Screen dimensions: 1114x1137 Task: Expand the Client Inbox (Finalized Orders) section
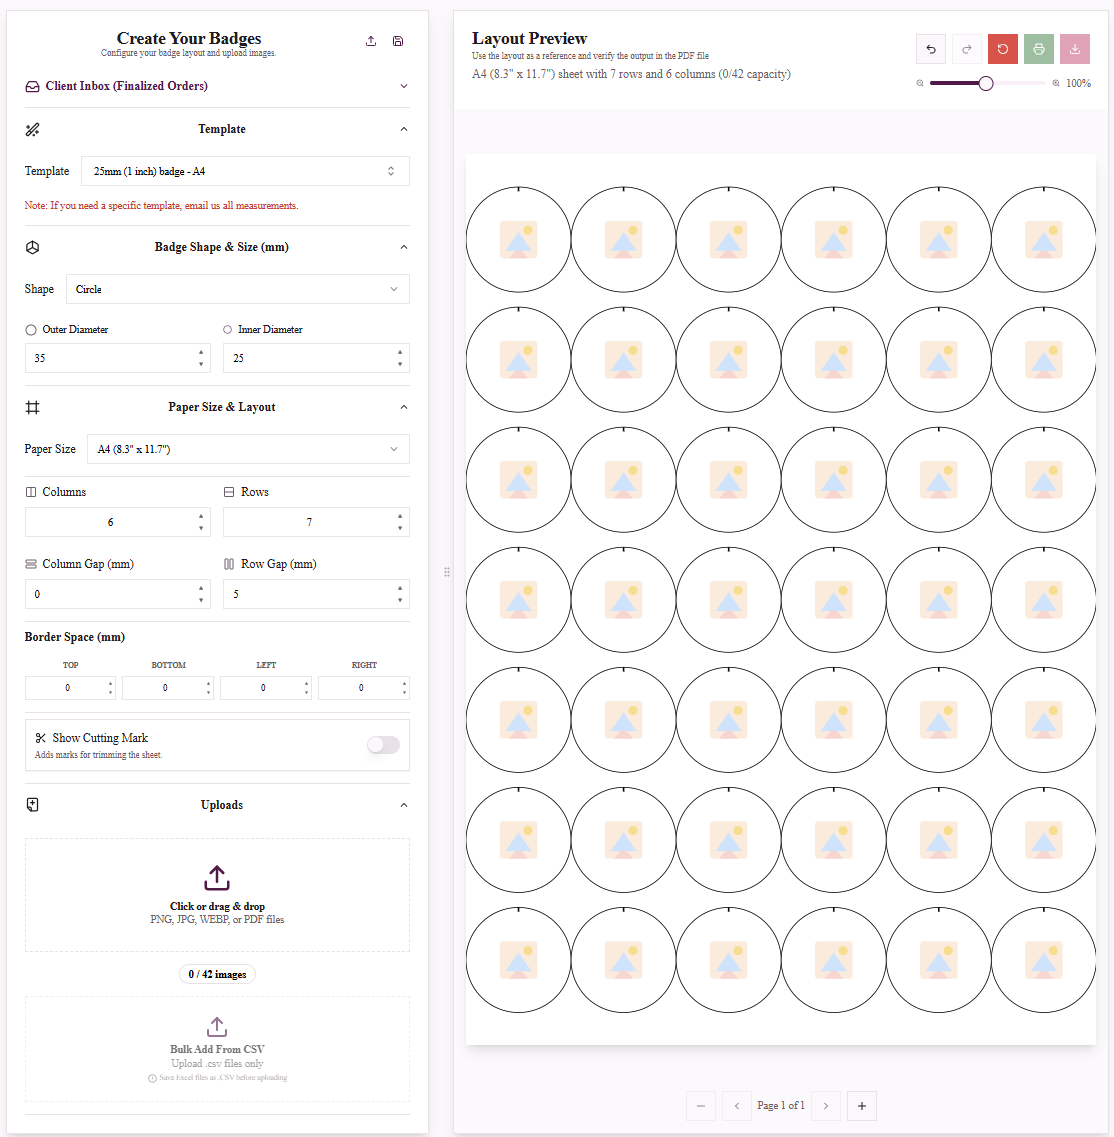click(x=217, y=86)
